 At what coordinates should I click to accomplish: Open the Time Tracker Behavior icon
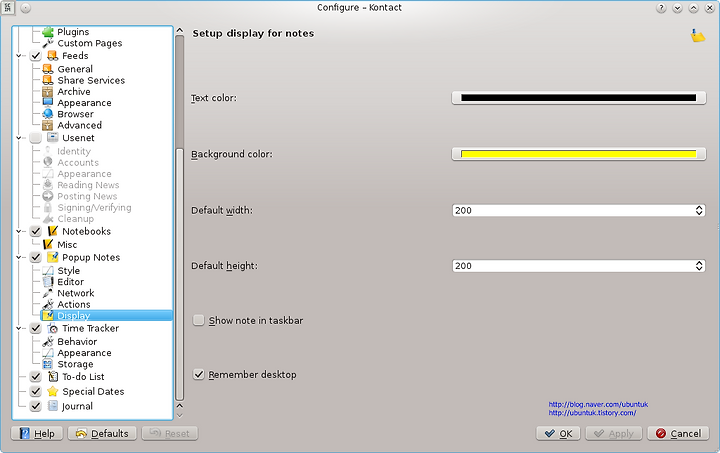coord(48,341)
